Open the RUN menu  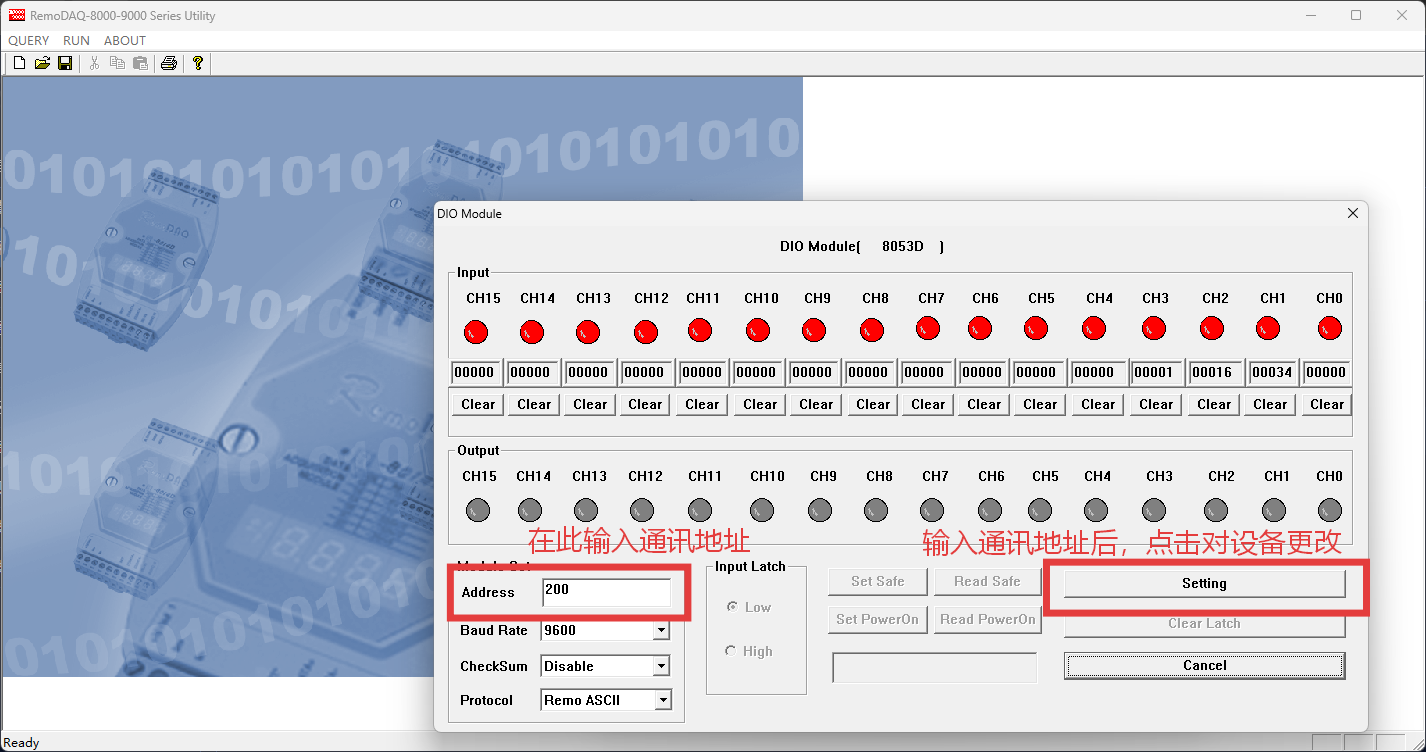[x=76, y=41]
